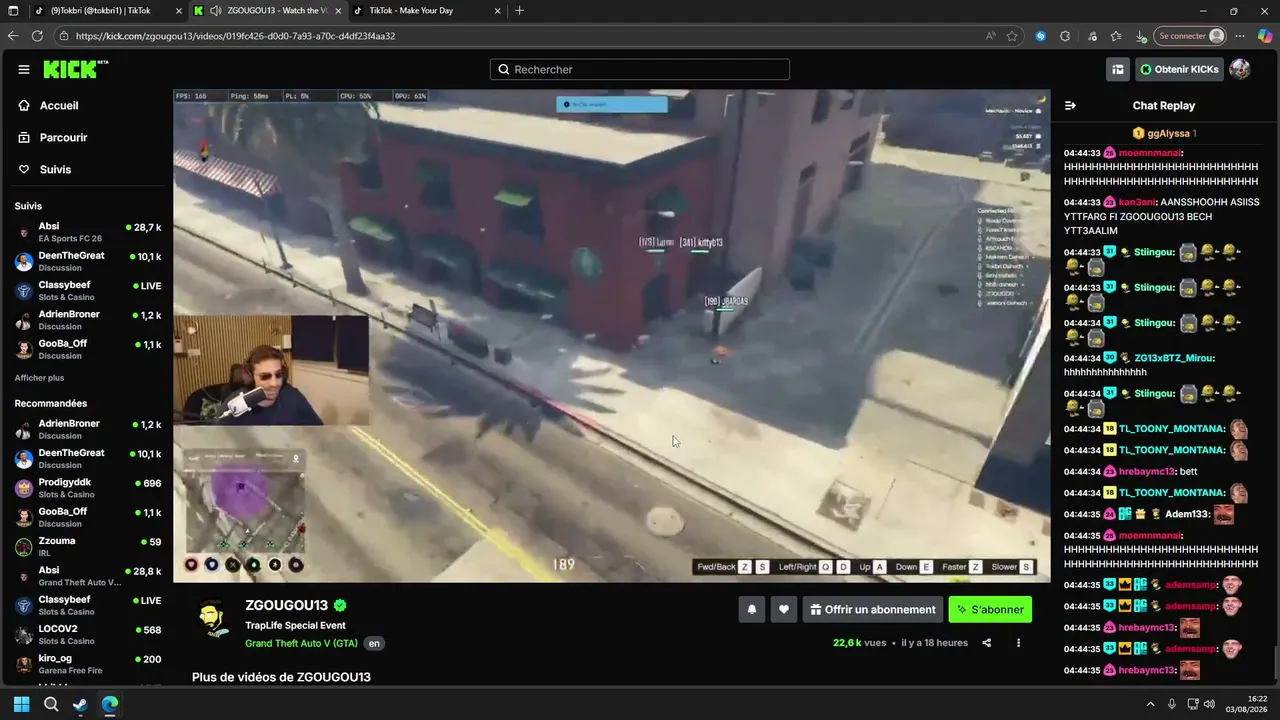The height and width of the screenshot is (720, 1280).
Task: Open the browser Downloads icon
Action: pyautogui.click(x=1141, y=36)
